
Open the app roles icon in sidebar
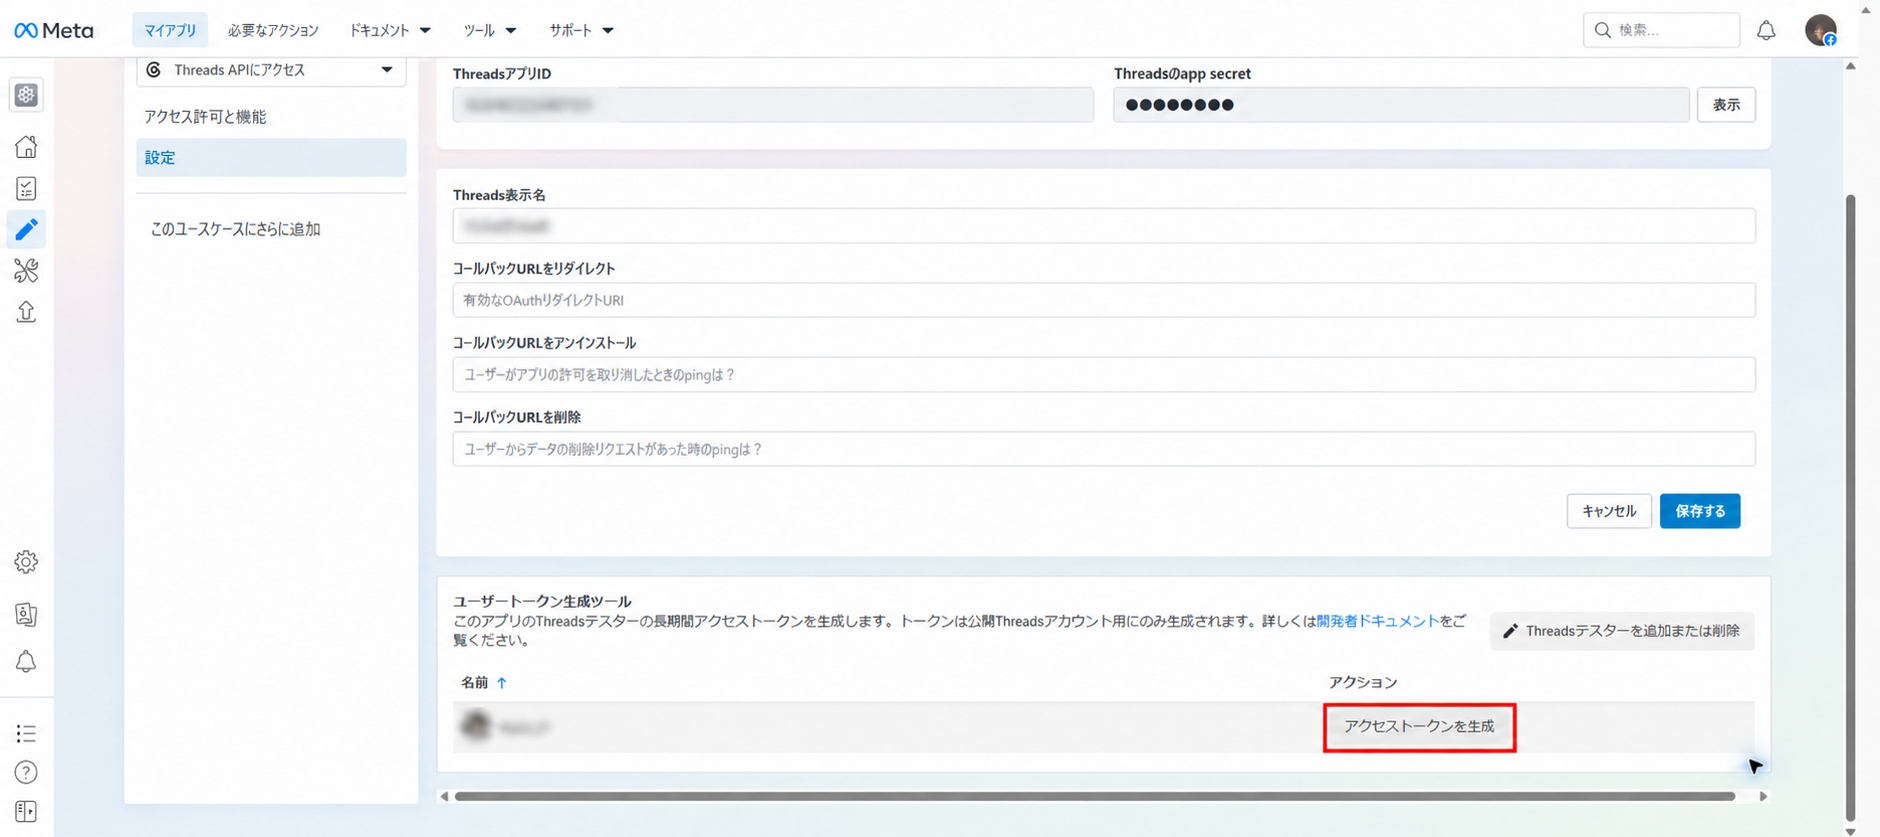click(x=26, y=614)
